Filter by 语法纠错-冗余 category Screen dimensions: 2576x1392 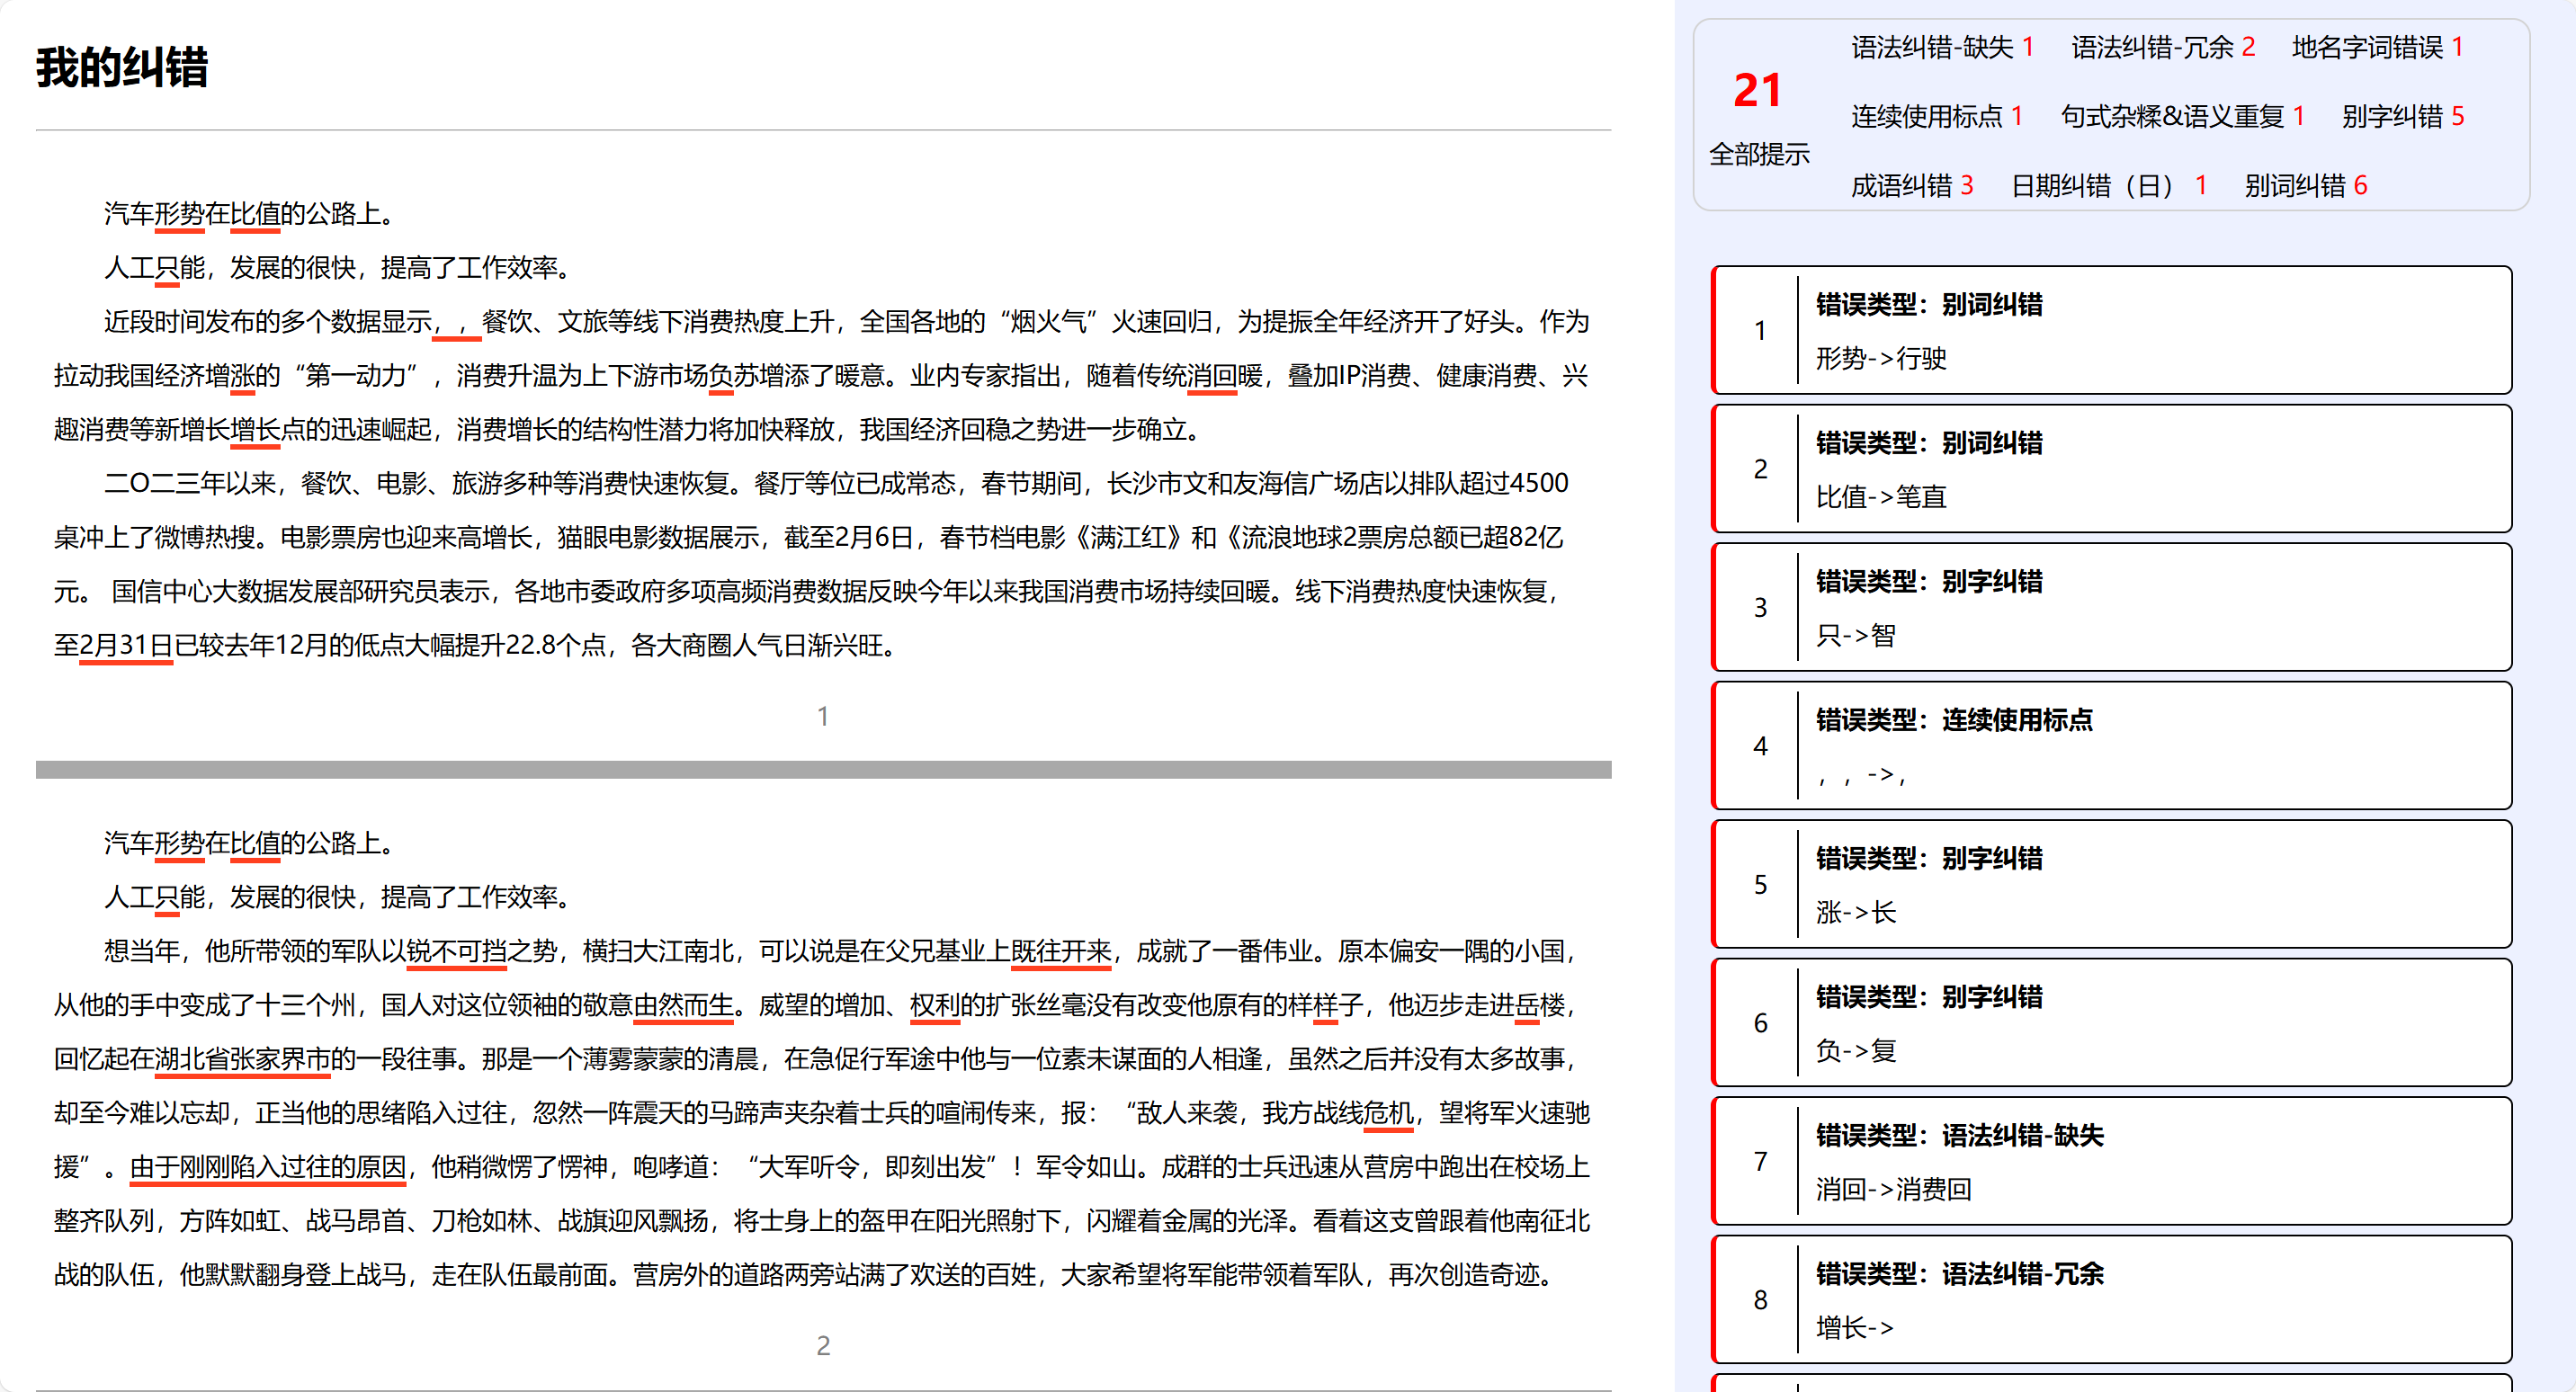[2162, 47]
